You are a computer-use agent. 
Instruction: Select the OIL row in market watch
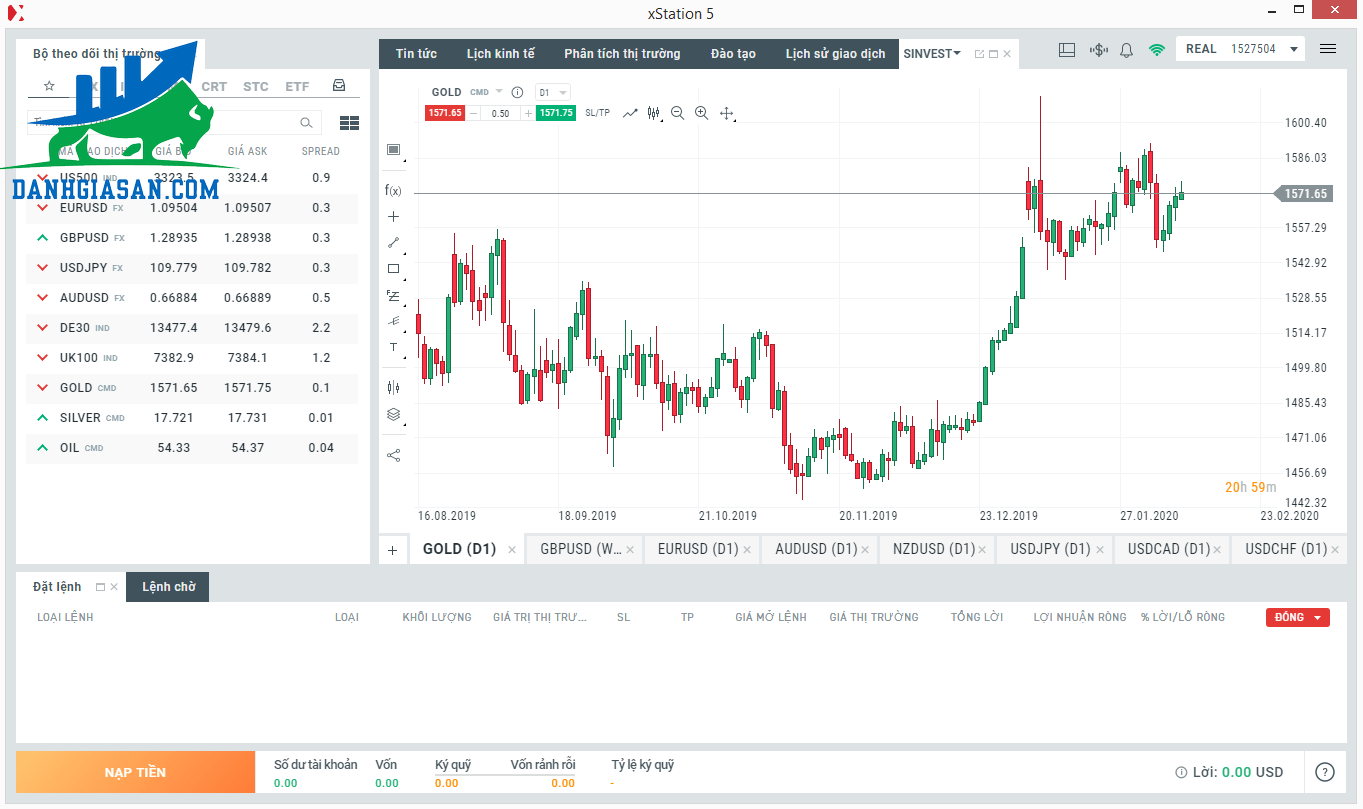point(192,448)
